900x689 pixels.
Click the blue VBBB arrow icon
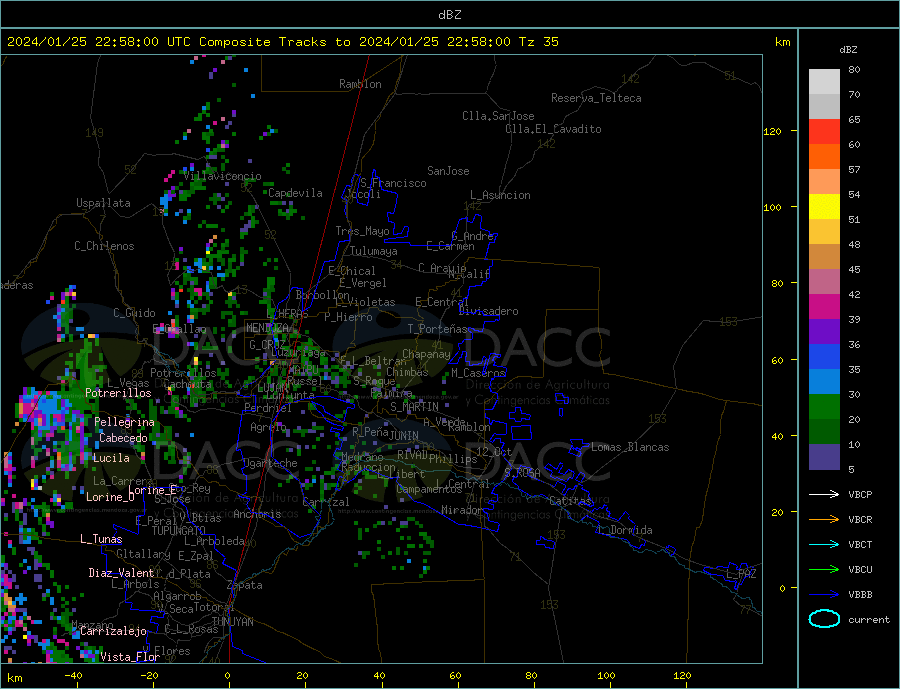[824, 594]
